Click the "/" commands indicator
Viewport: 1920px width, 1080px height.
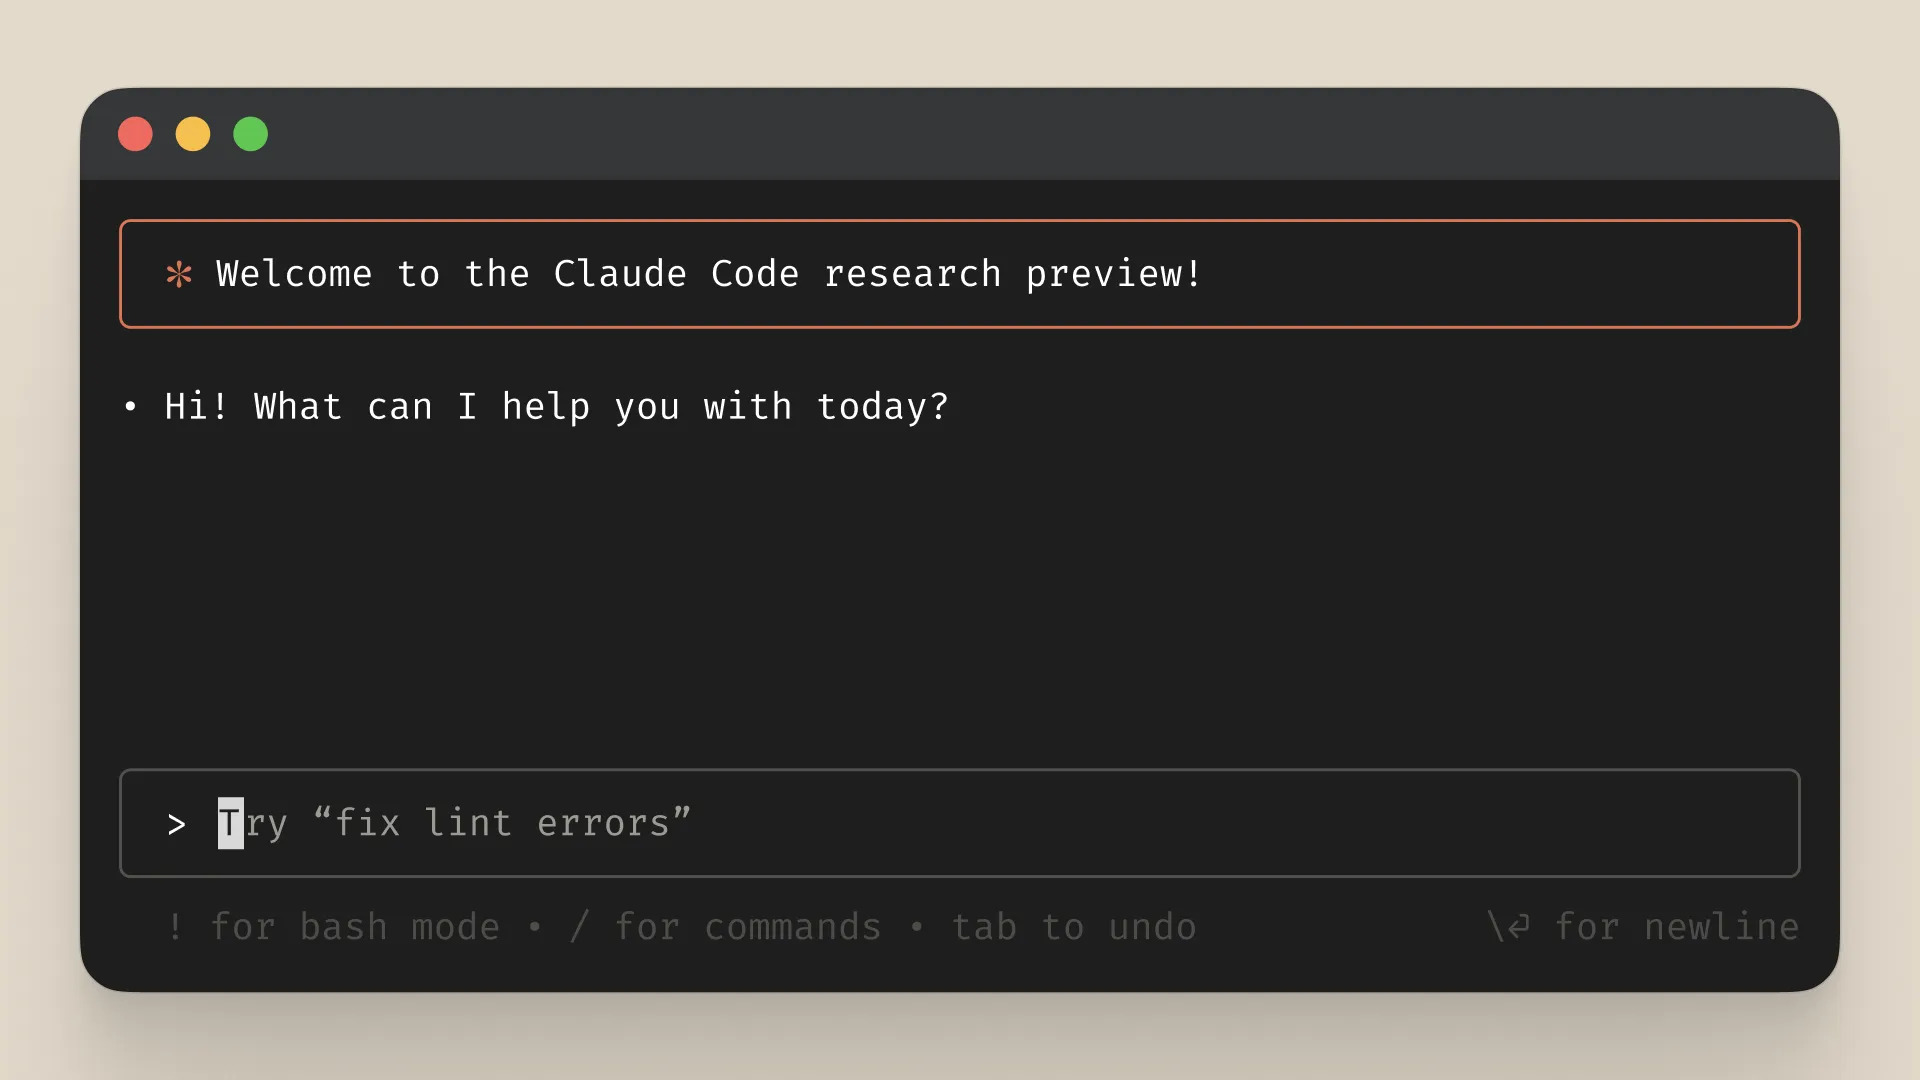tap(578, 926)
